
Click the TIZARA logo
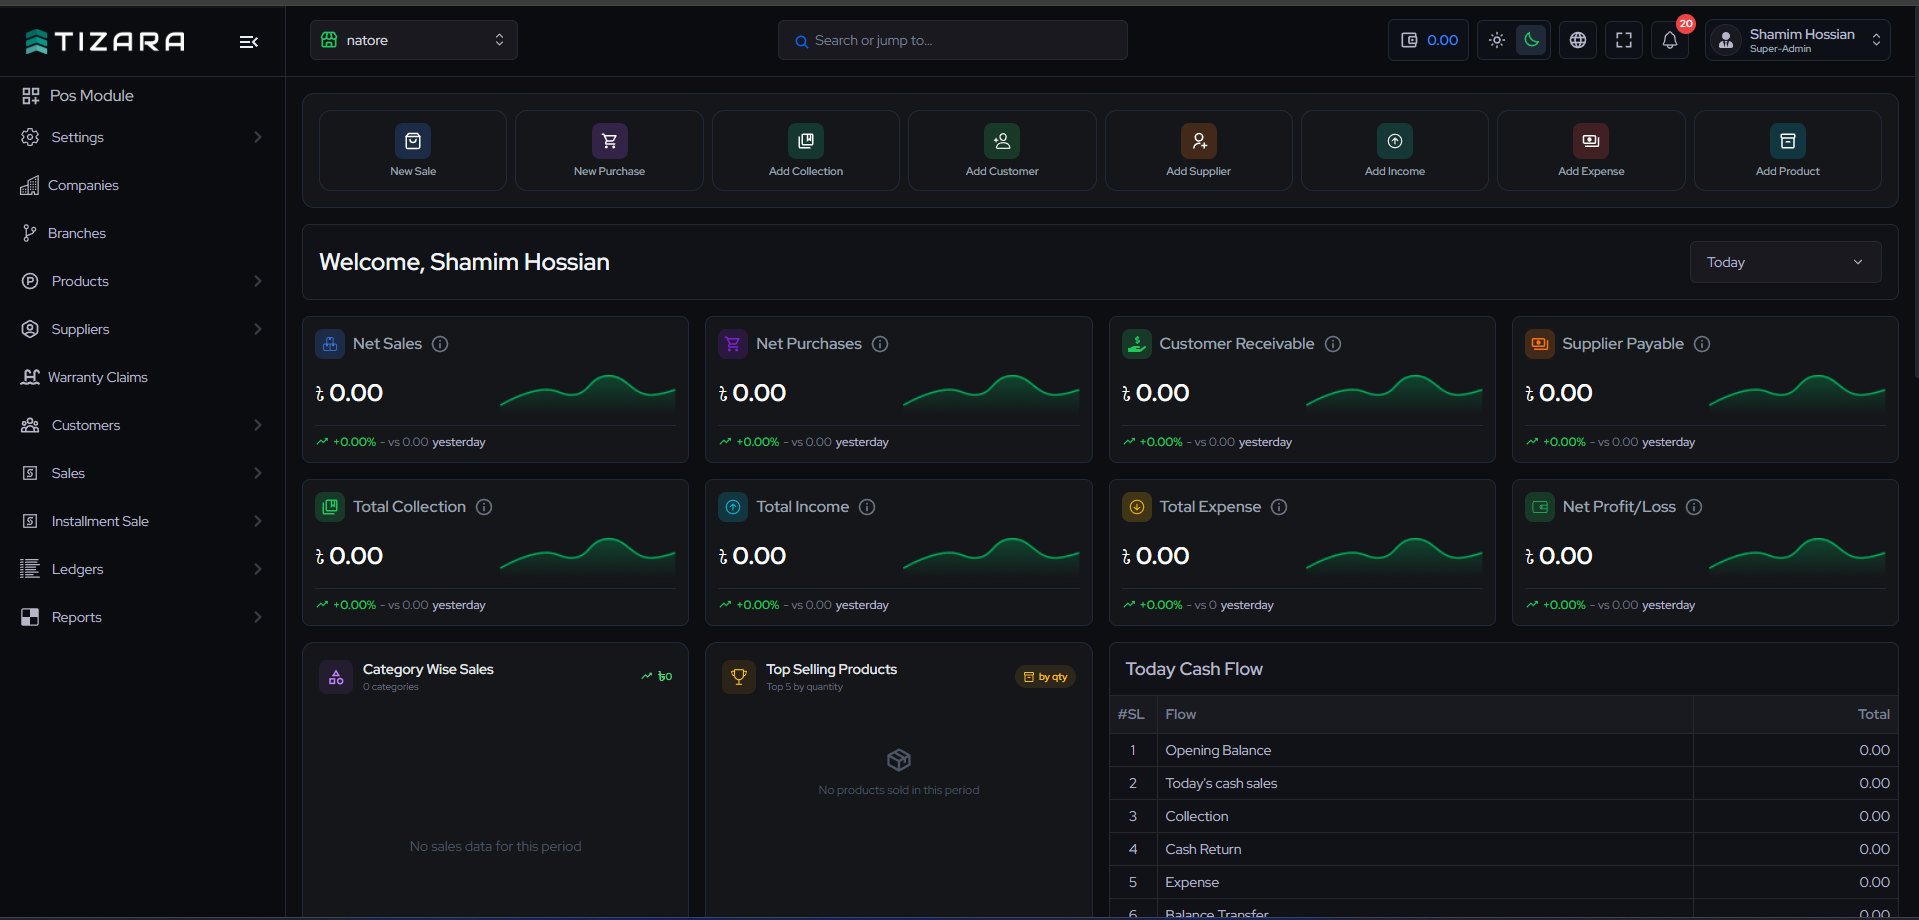coord(105,41)
